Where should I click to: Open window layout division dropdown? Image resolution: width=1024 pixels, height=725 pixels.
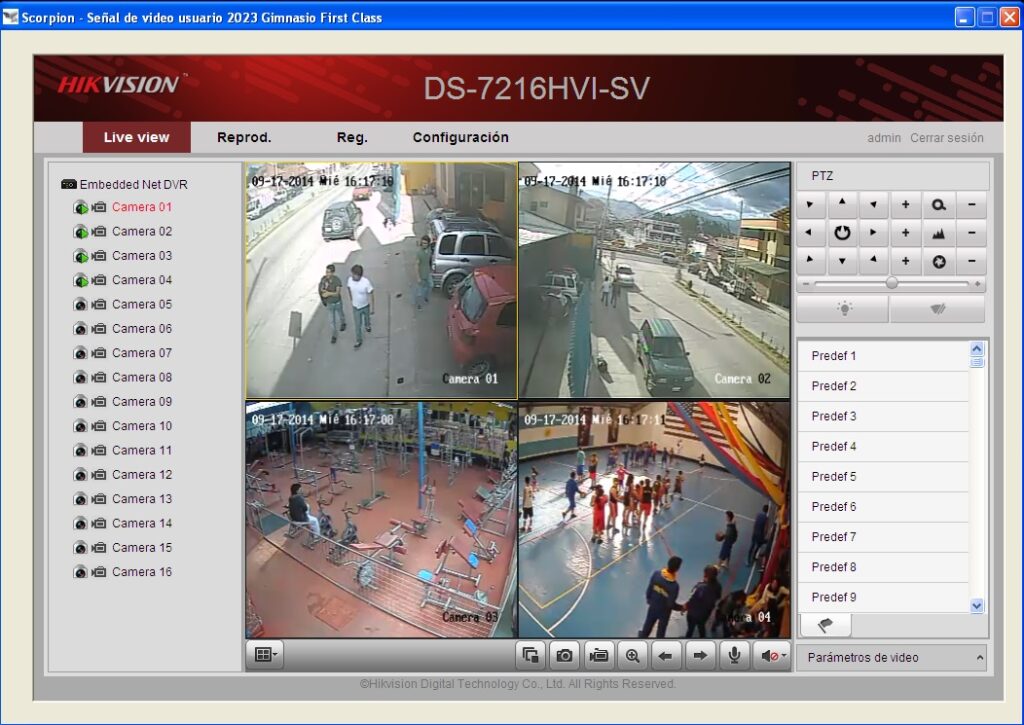point(265,654)
